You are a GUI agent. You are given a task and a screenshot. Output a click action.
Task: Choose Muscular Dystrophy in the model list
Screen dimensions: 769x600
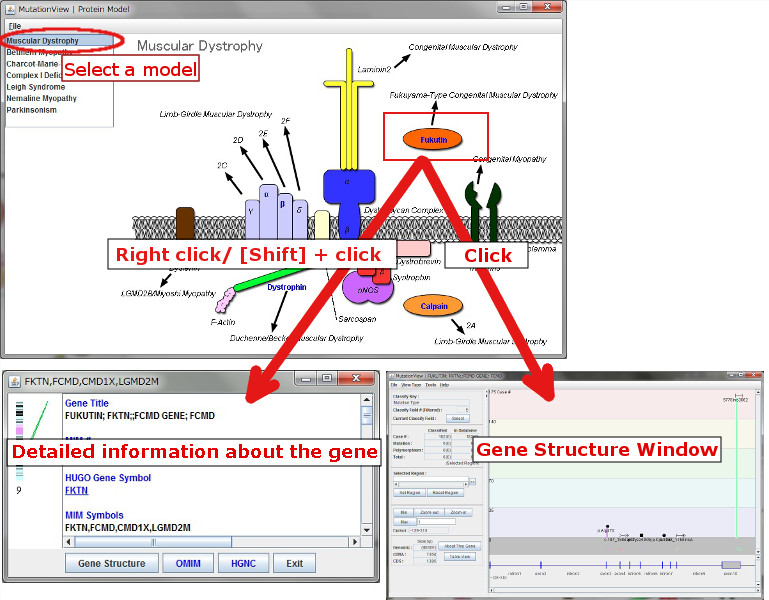[43, 41]
